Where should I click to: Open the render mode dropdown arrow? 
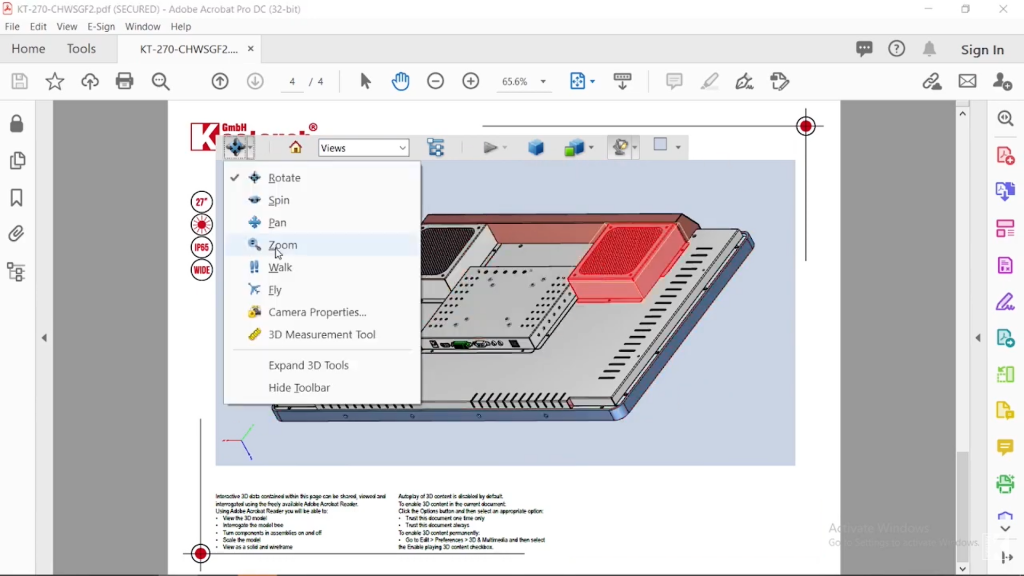click(x=592, y=147)
